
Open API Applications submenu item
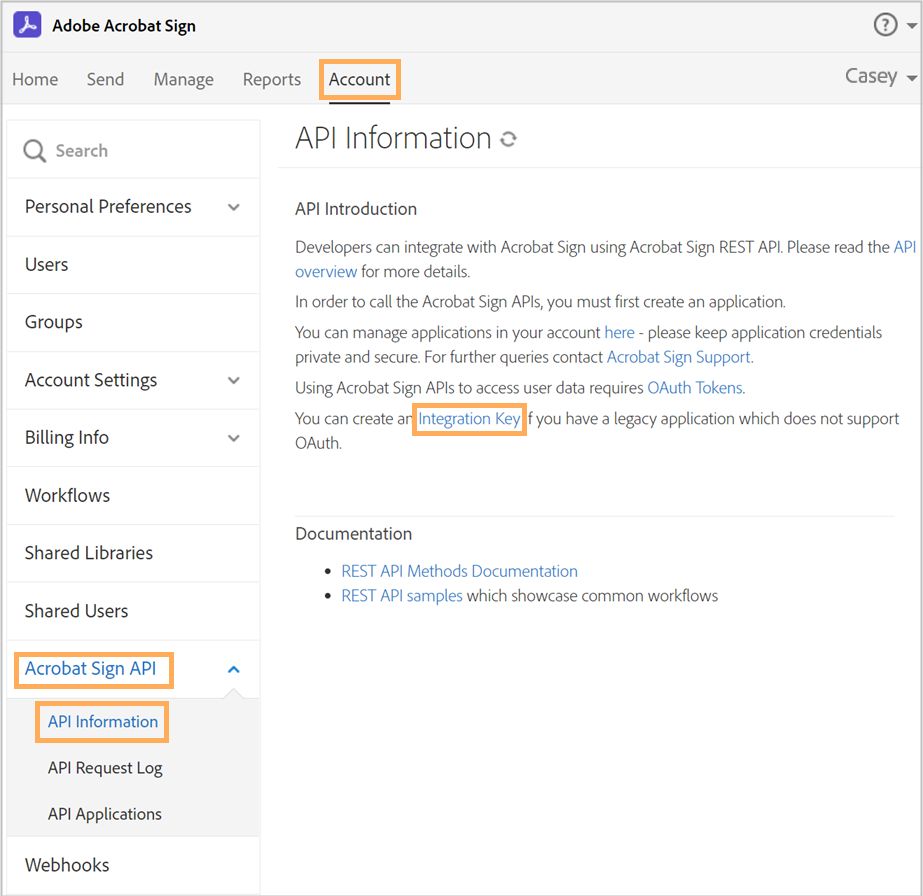[x=105, y=814]
